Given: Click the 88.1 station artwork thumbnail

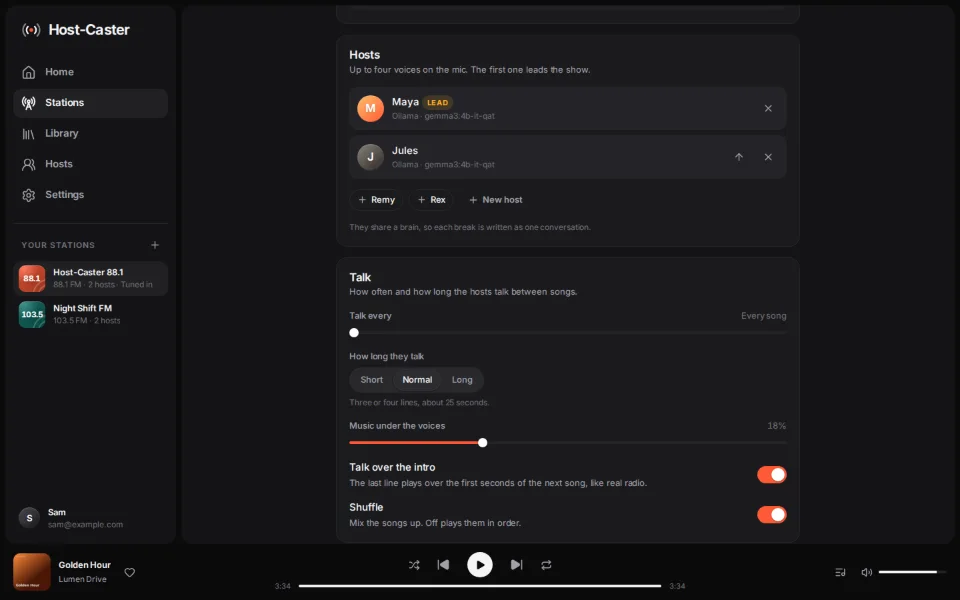Looking at the screenshot, I should (x=32, y=279).
